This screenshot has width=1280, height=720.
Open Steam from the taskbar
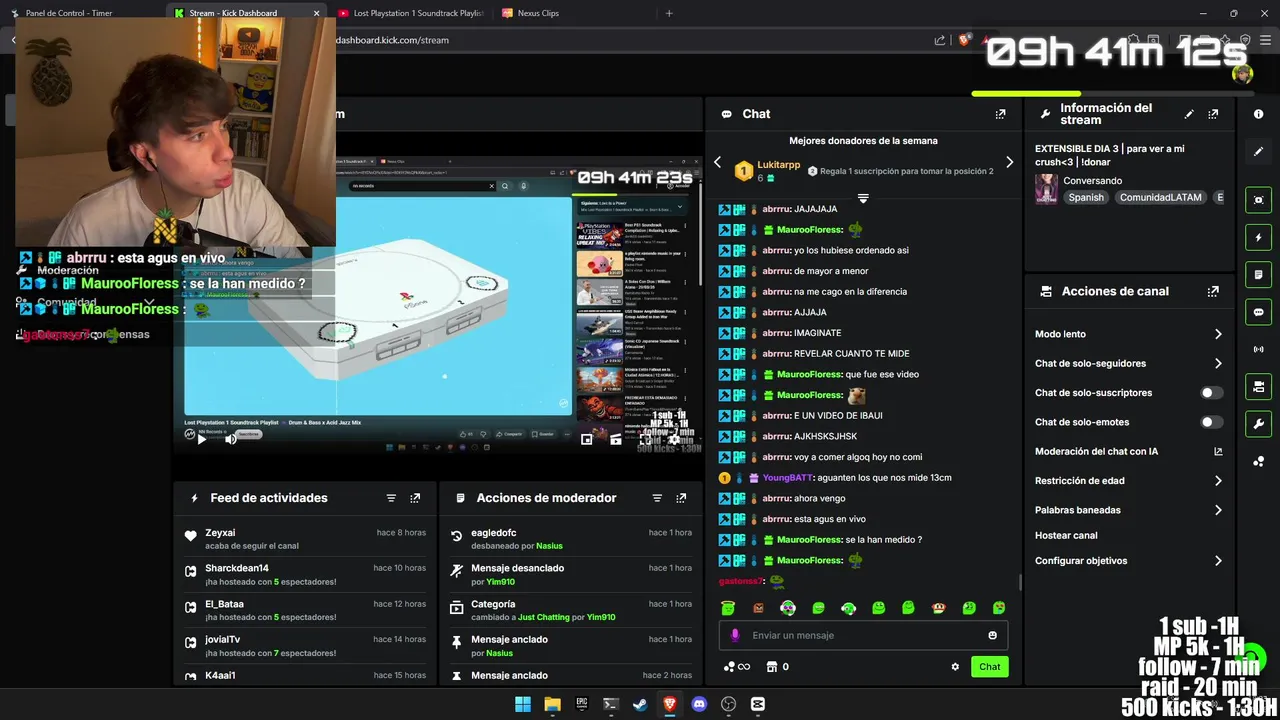640,704
